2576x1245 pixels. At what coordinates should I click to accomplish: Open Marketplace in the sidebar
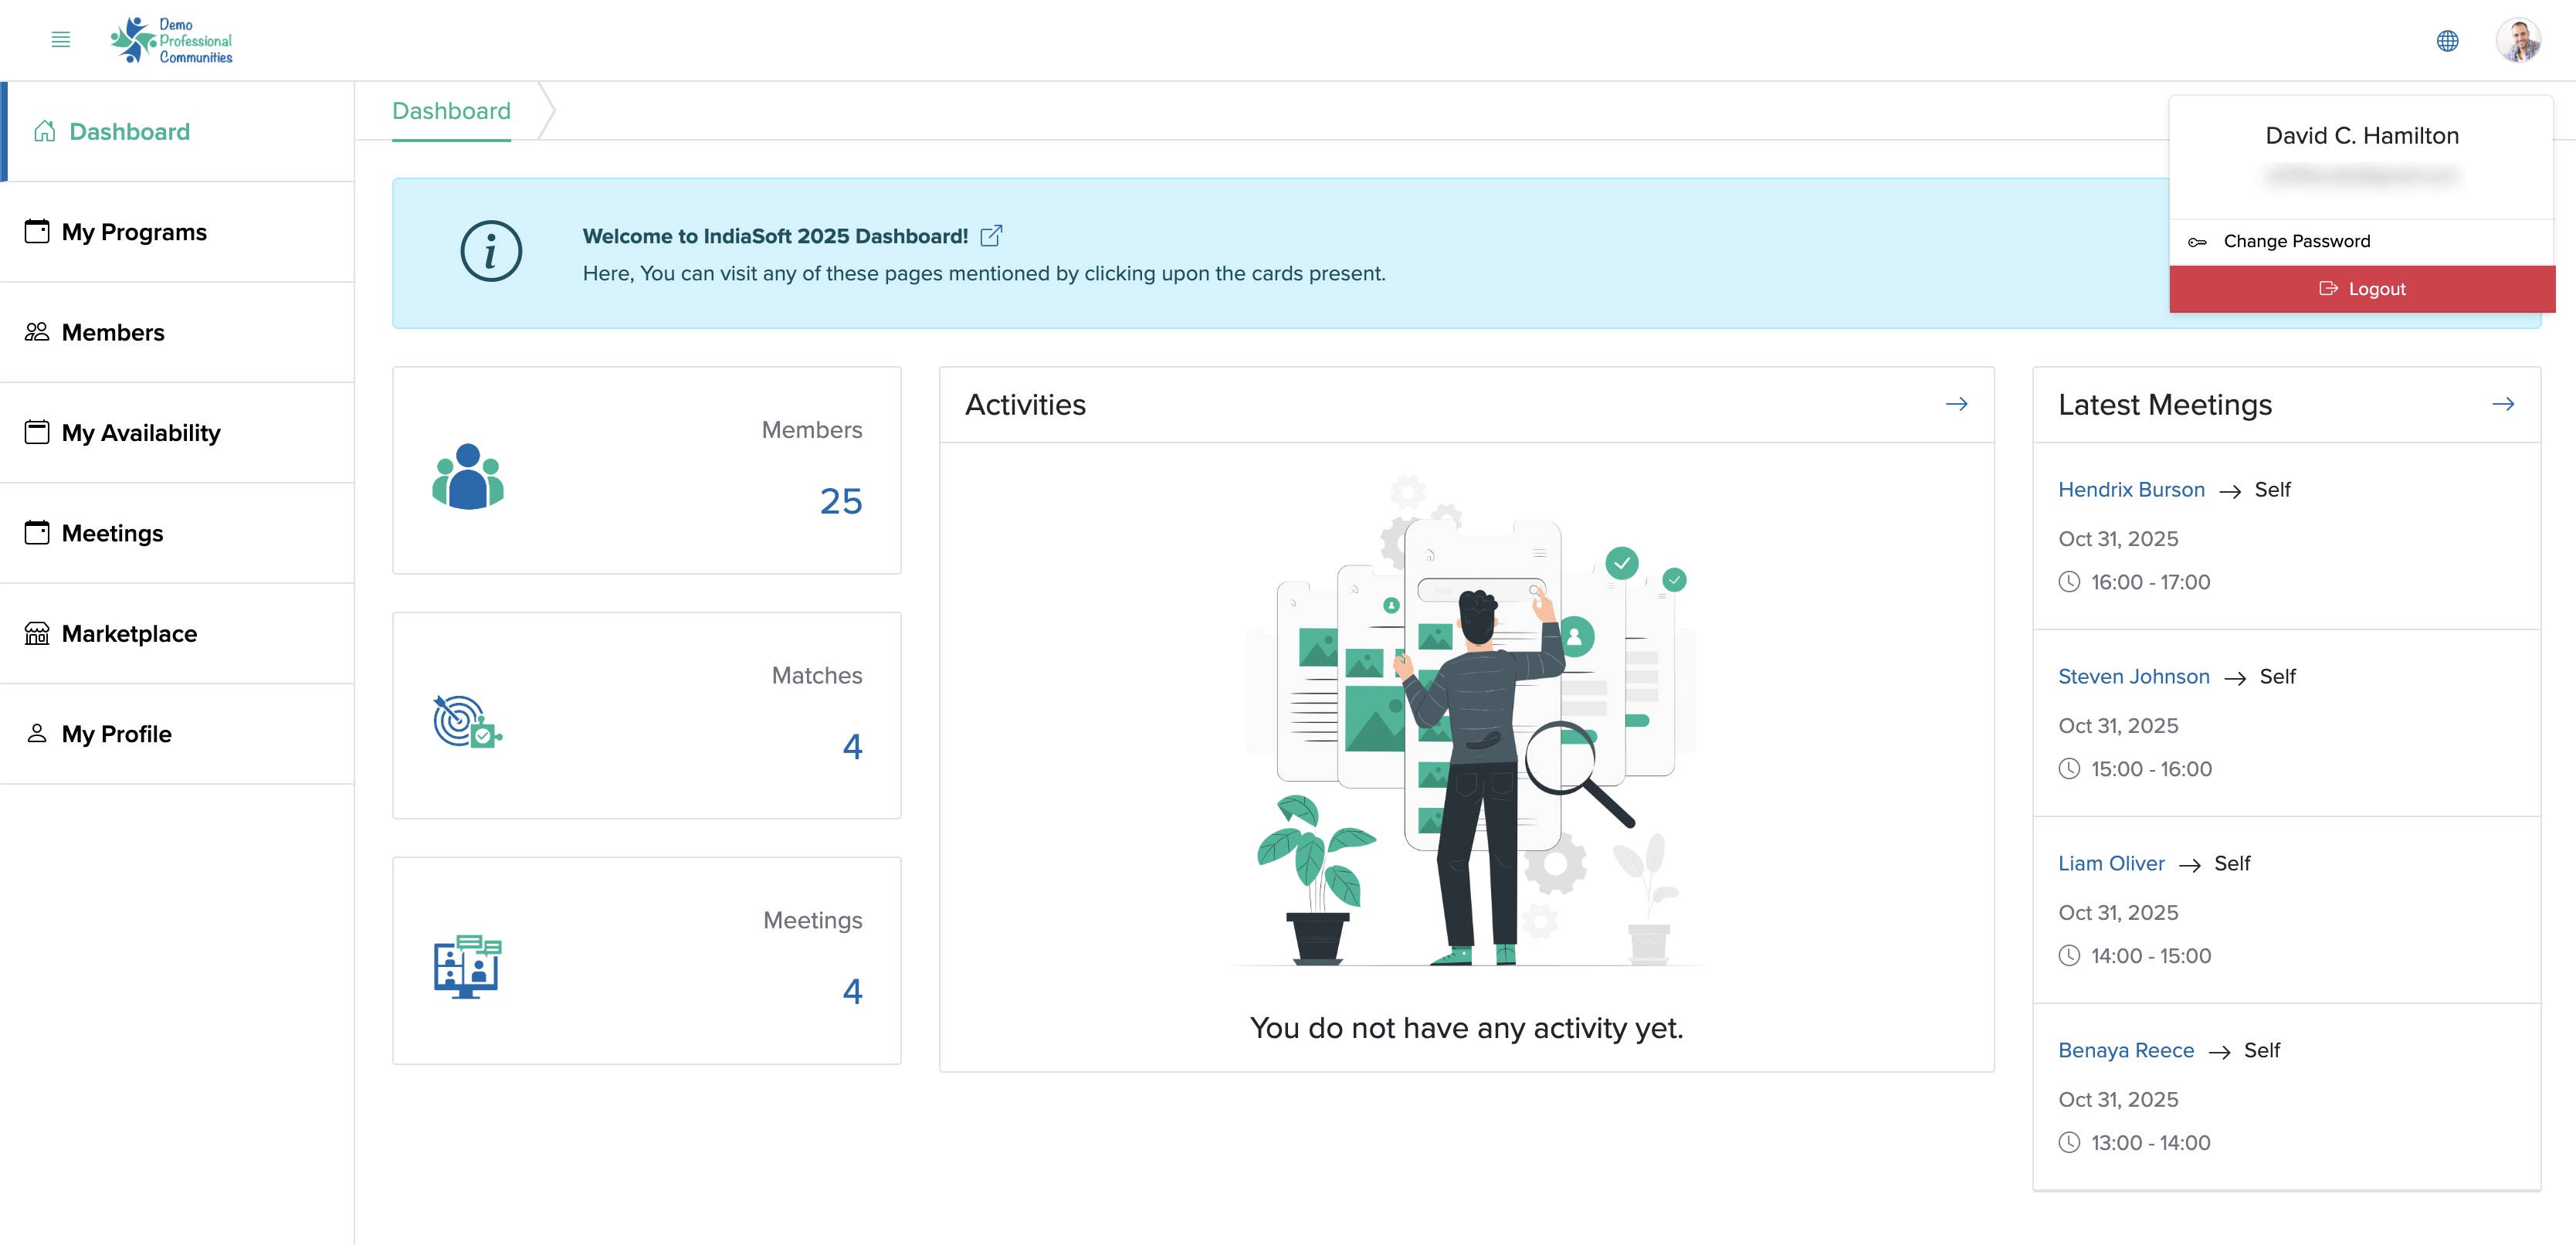177,634
